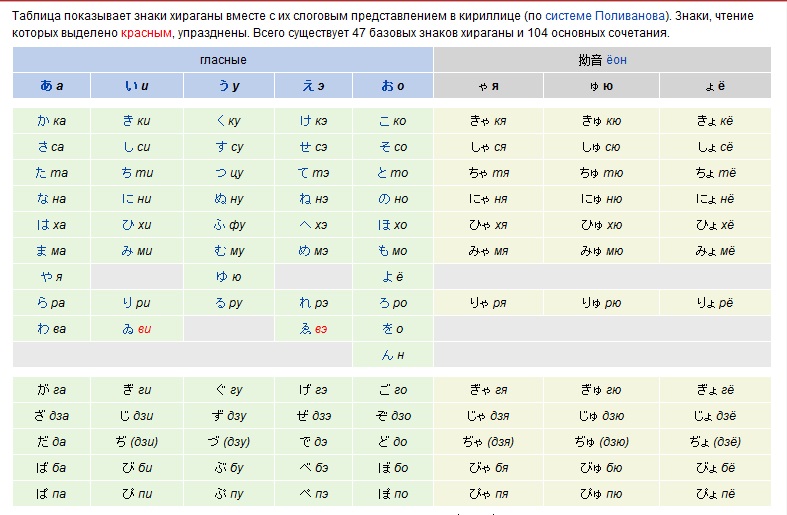Click the blue «ёон» link
Screen dimensions: 787x515
coord(616,60)
